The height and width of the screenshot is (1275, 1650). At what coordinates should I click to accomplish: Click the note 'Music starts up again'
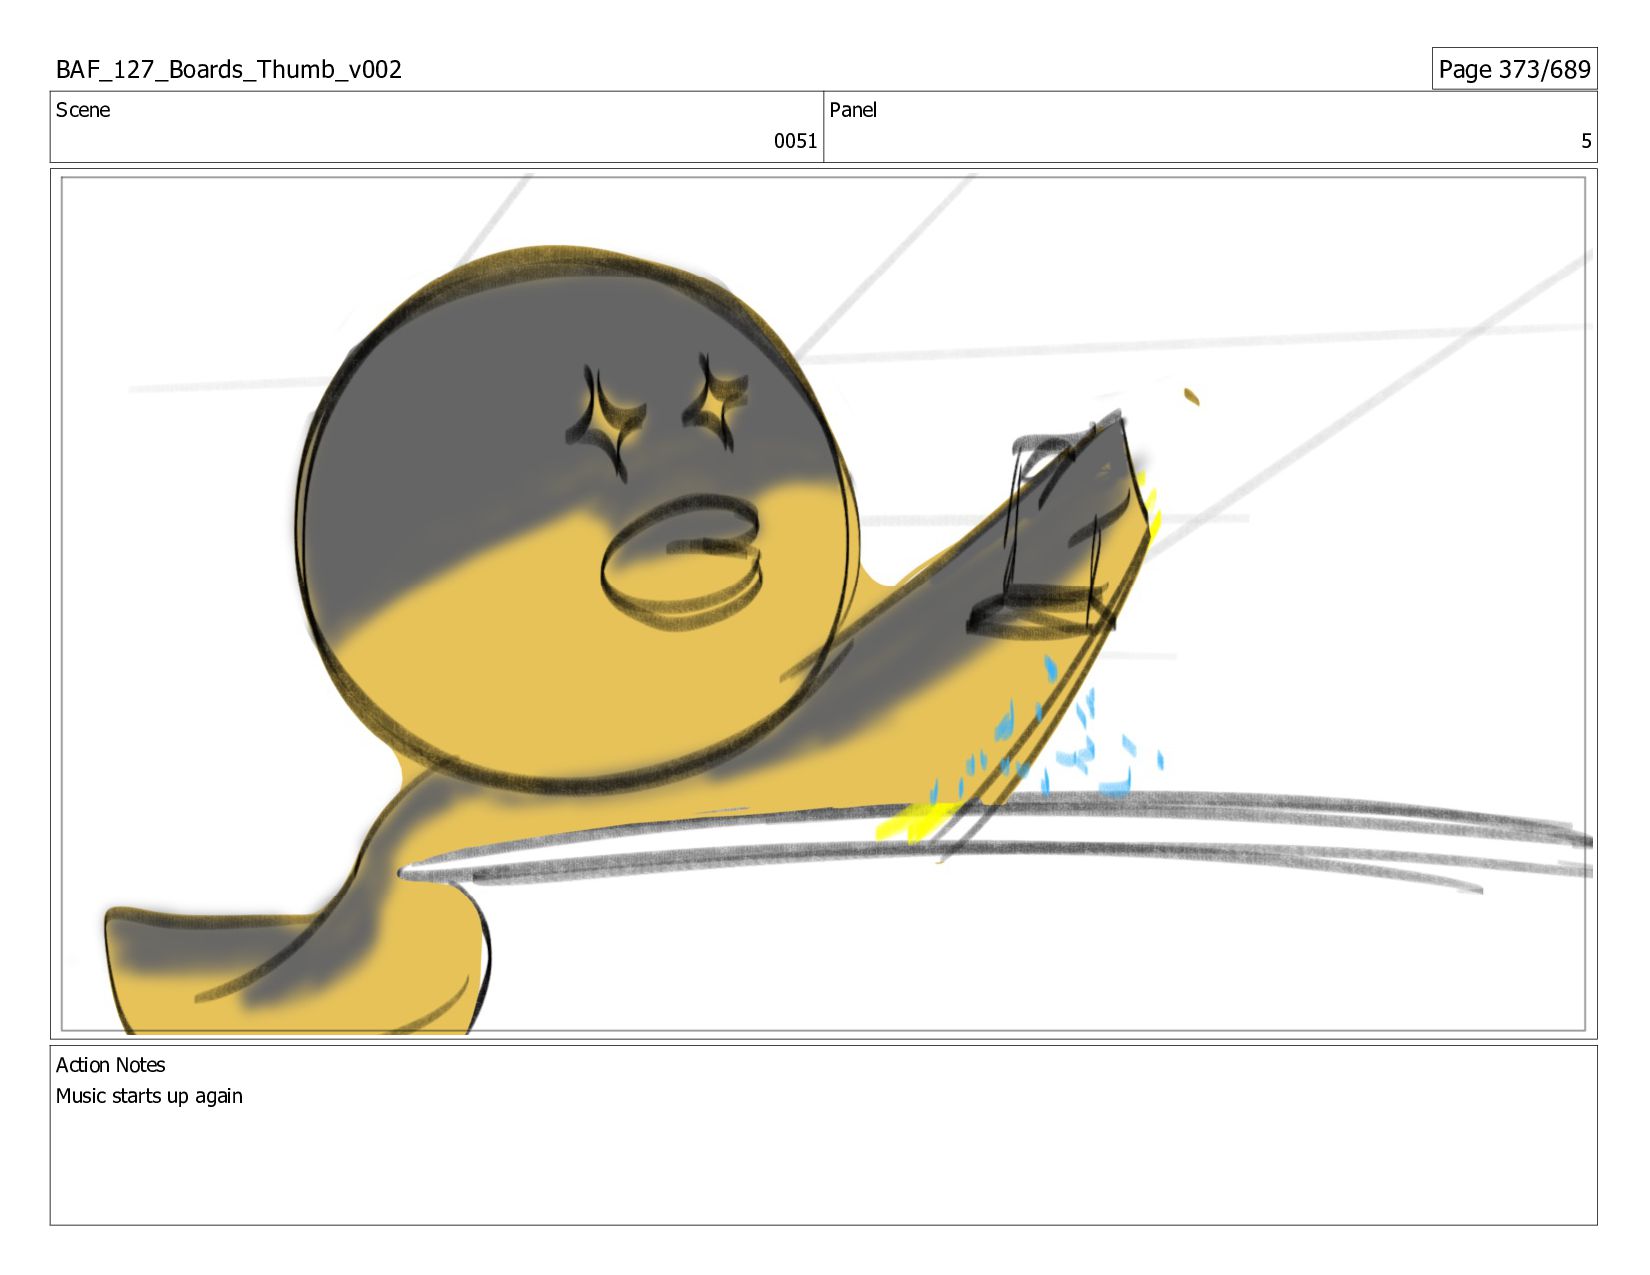click(x=149, y=1096)
